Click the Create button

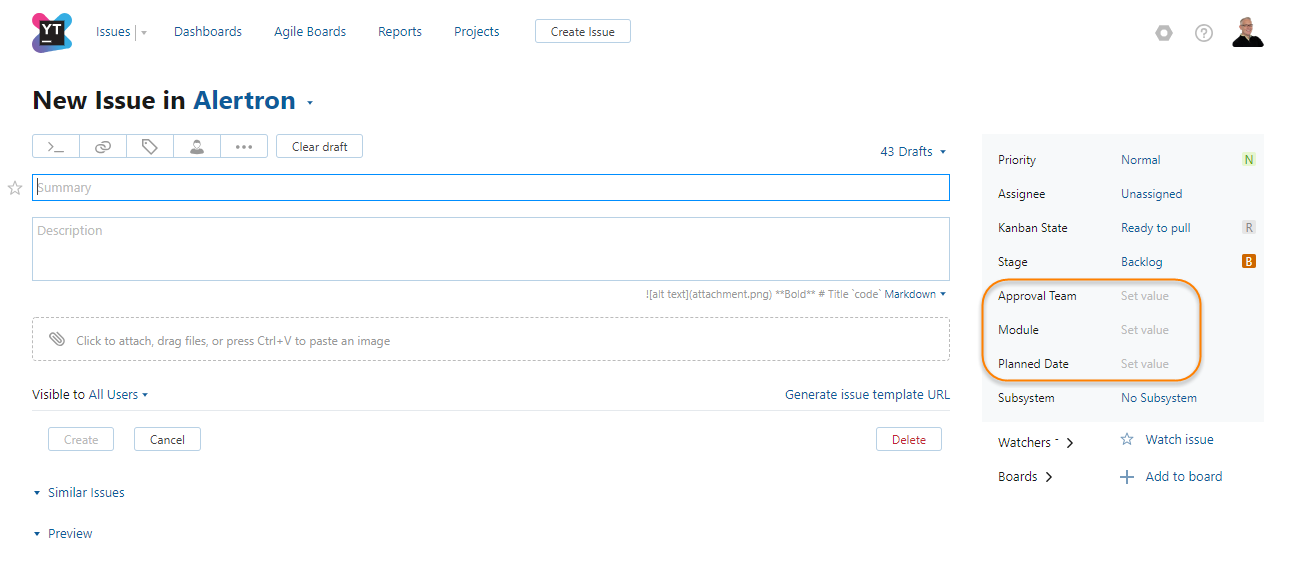(x=81, y=439)
